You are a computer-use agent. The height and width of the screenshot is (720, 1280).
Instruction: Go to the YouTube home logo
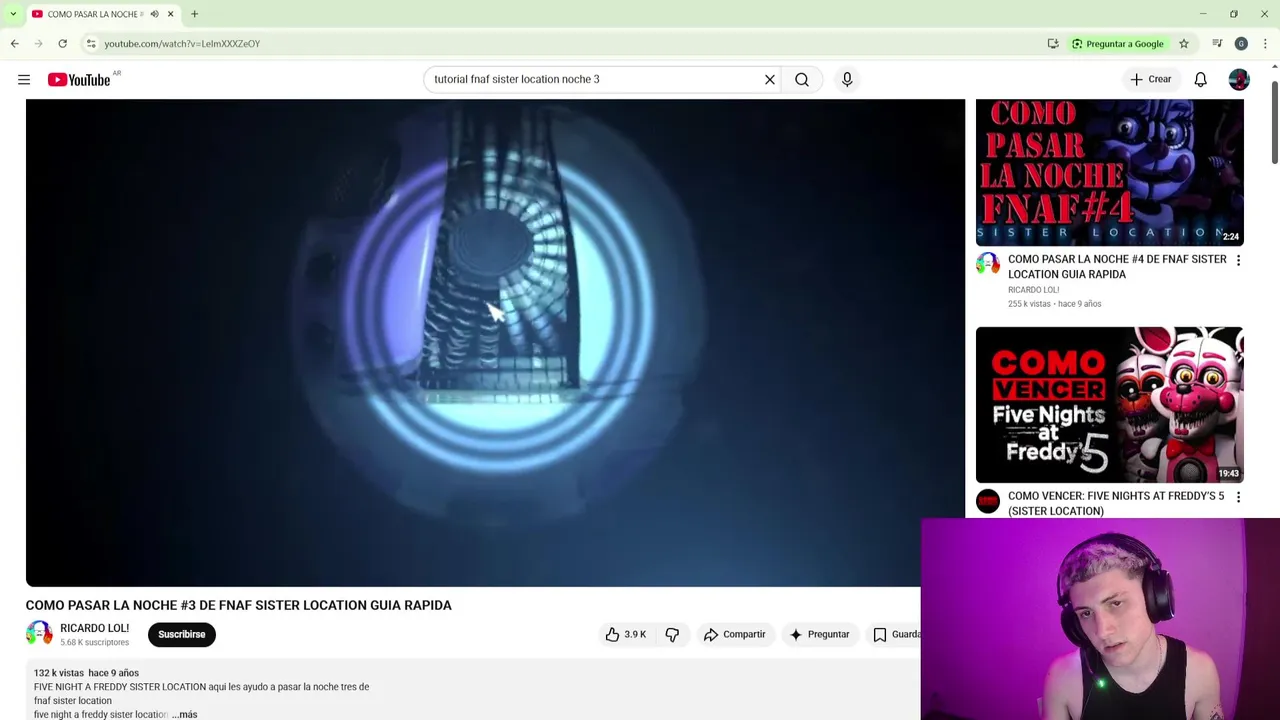pyautogui.click(x=79, y=80)
